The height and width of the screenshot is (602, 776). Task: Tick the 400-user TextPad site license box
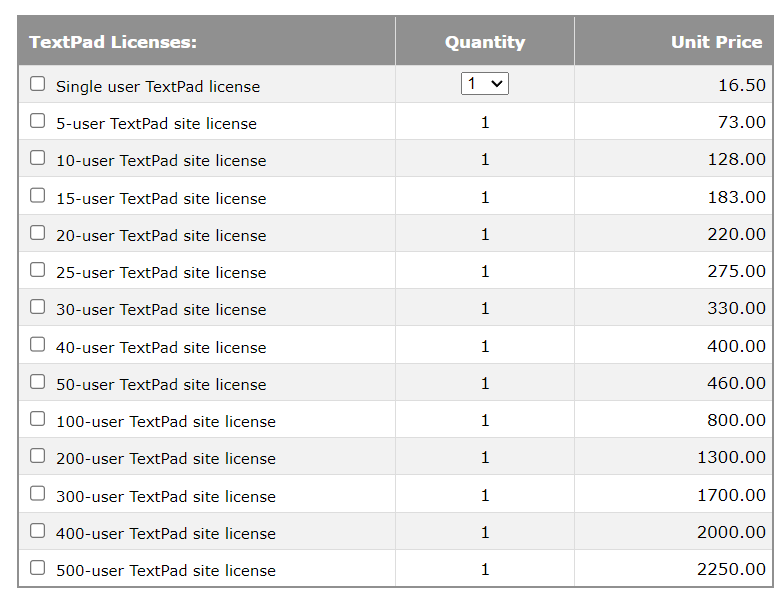38,531
